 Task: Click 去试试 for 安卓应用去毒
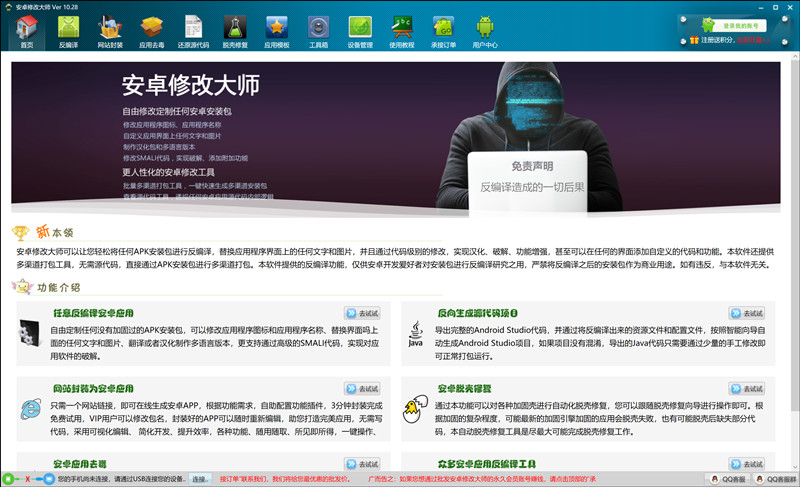(362, 464)
